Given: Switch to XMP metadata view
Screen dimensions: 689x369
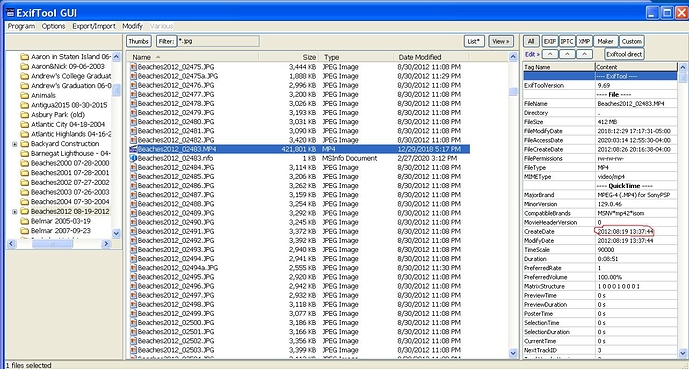Looking at the screenshot, I should click(584, 41).
